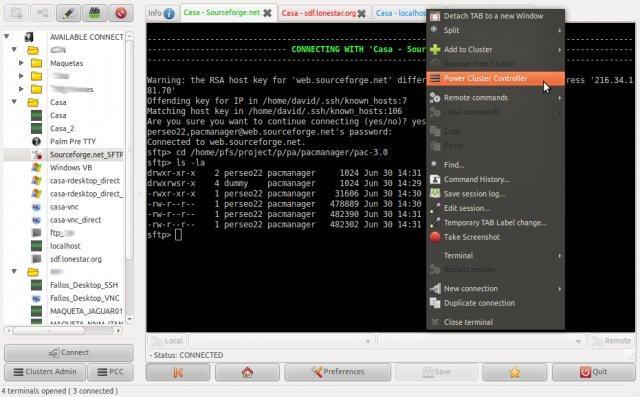
Task: Collapse the Casa folder
Action: click(x=14, y=102)
